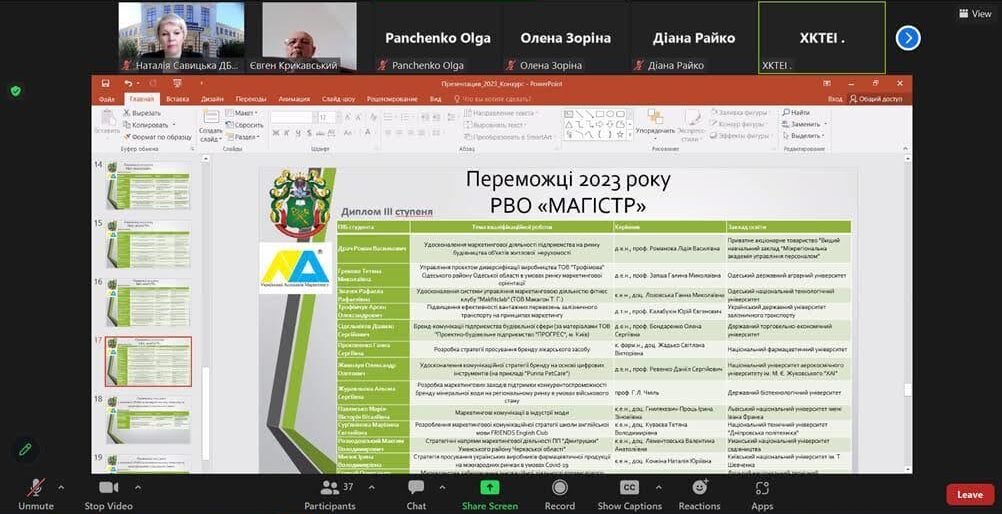The image size is (1002, 514).
Task: Toggle the Unmute microphone button
Action: (36, 488)
